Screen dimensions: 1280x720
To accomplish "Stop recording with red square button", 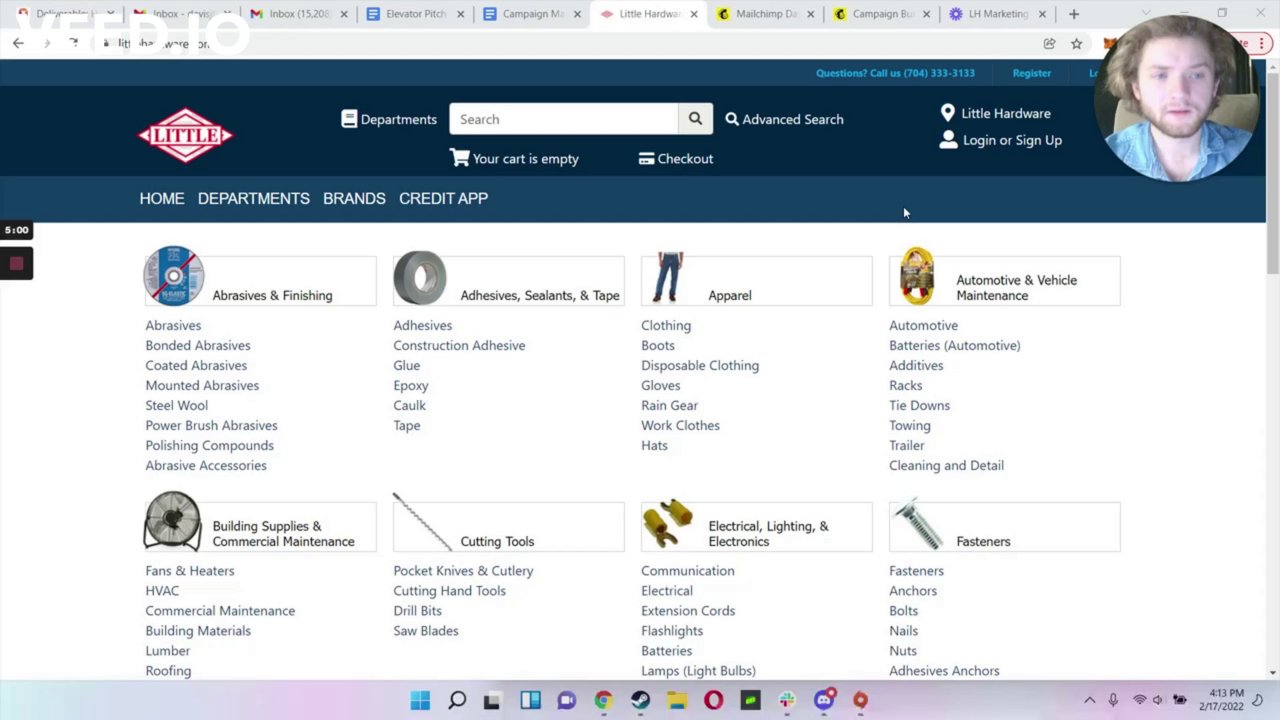I will [16, 264].
